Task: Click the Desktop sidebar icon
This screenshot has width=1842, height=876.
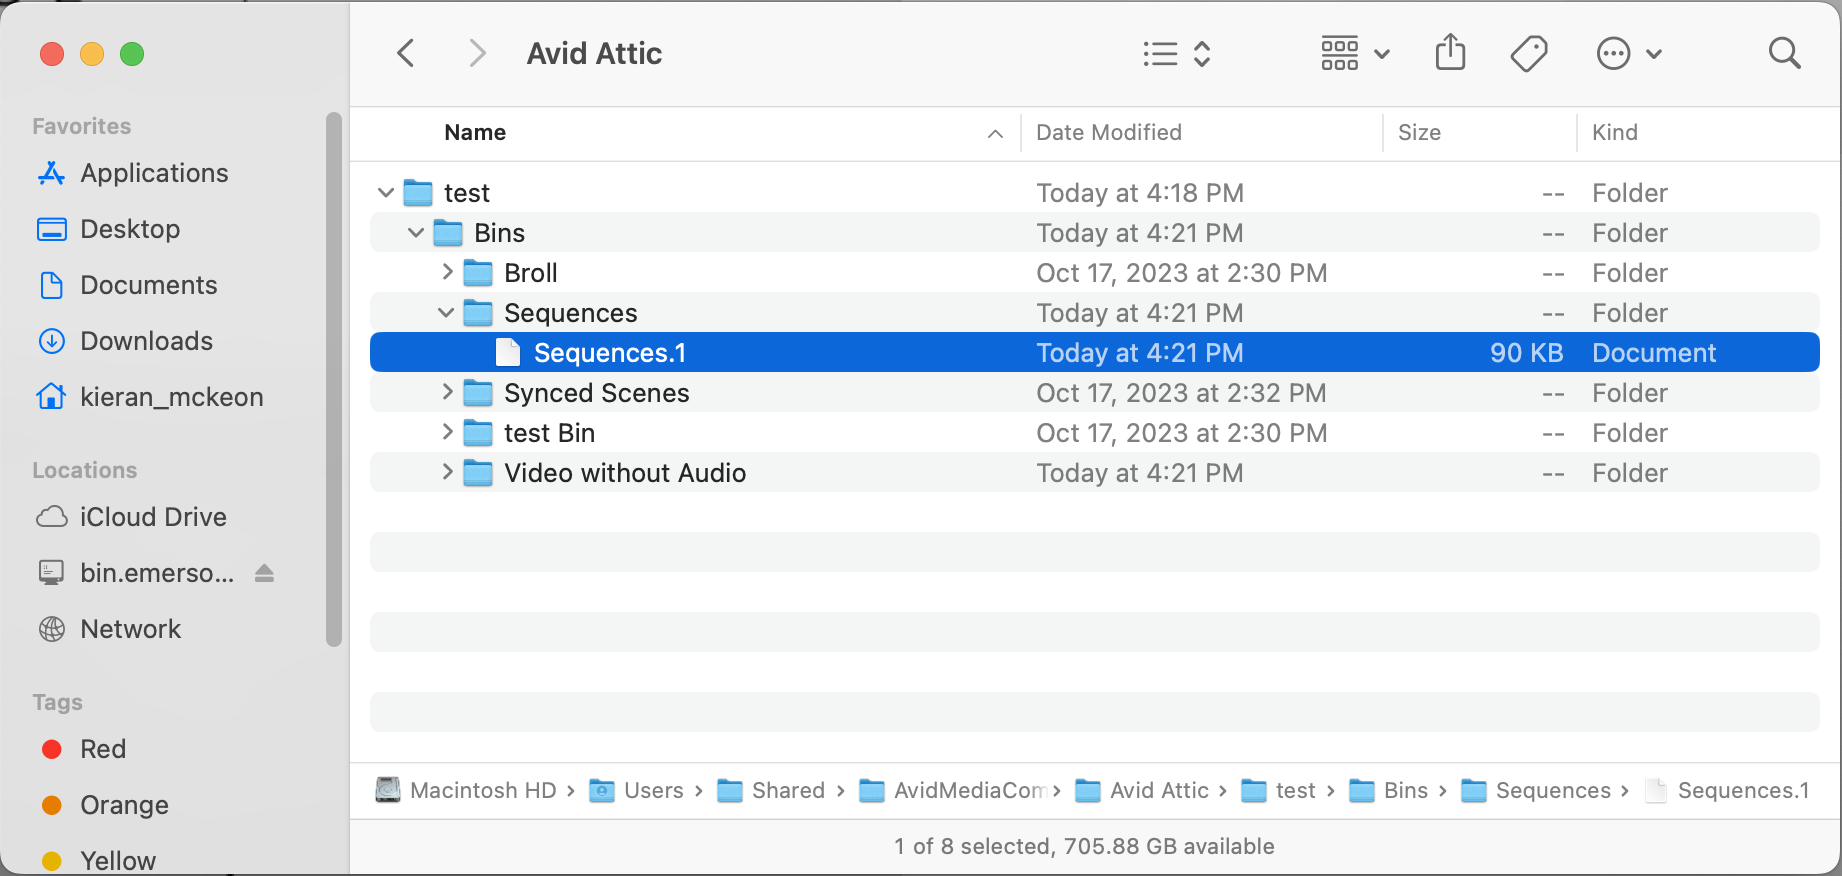Action: click(52, 229)
